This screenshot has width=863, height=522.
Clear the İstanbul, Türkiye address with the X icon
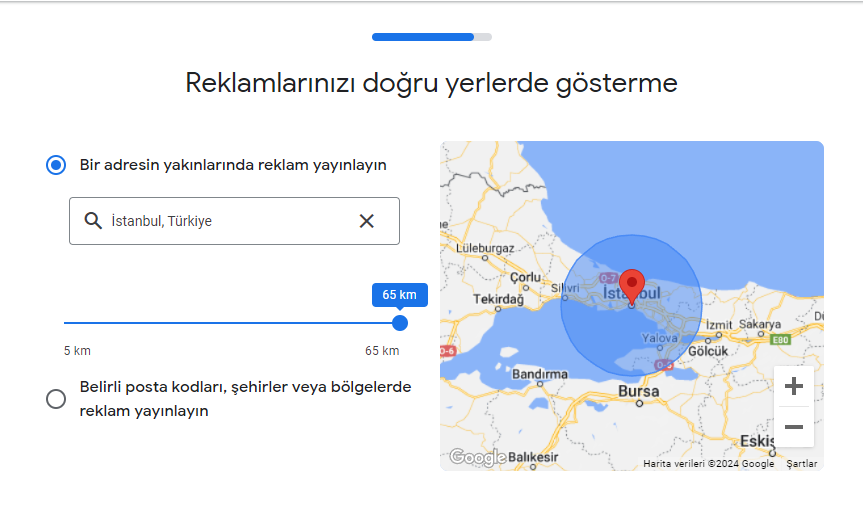367,221
